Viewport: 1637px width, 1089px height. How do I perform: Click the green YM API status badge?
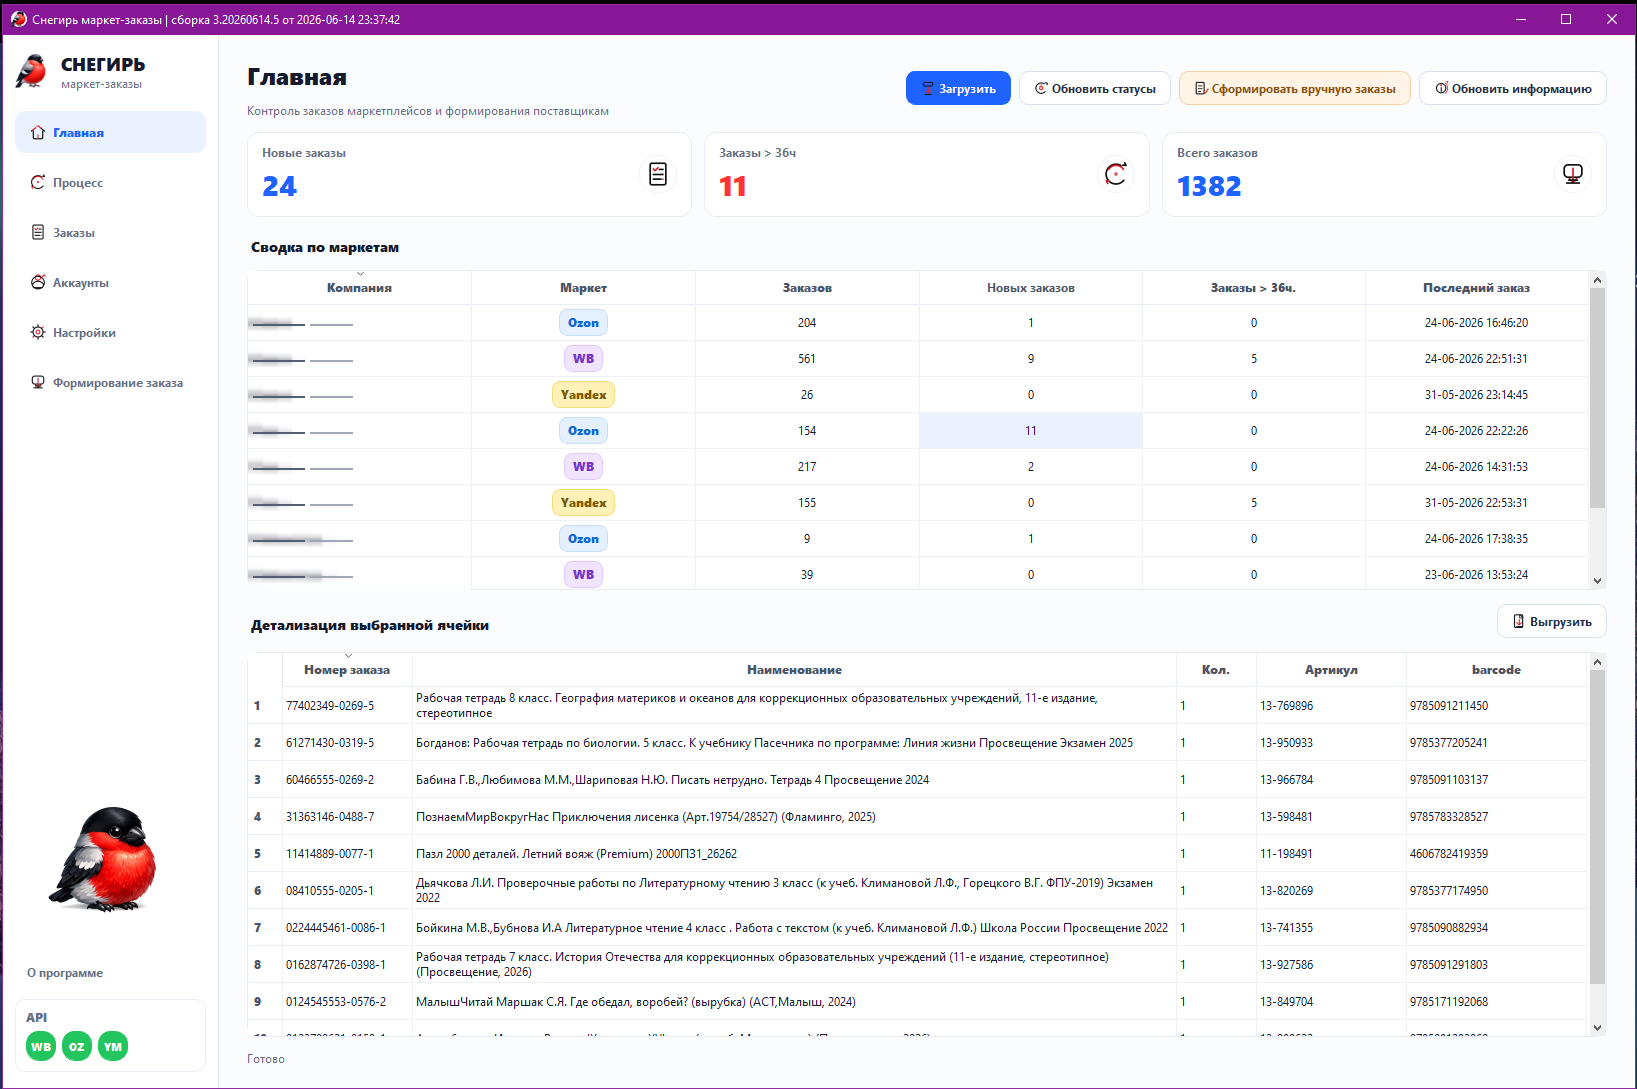point(113,1047)
